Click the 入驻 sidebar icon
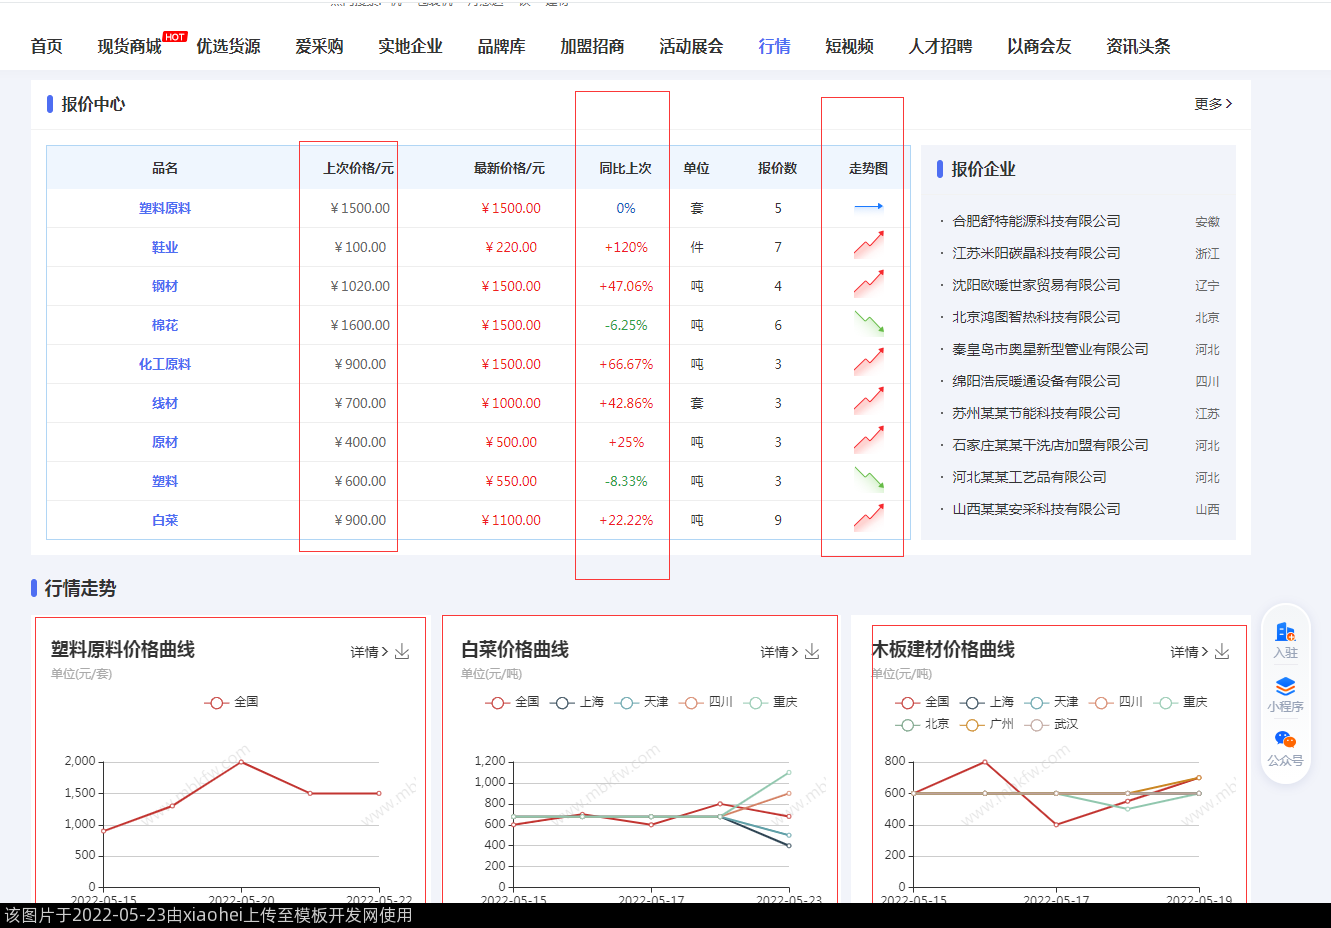The height and width of the screenshot is (928, 1331). (1285, 640)
